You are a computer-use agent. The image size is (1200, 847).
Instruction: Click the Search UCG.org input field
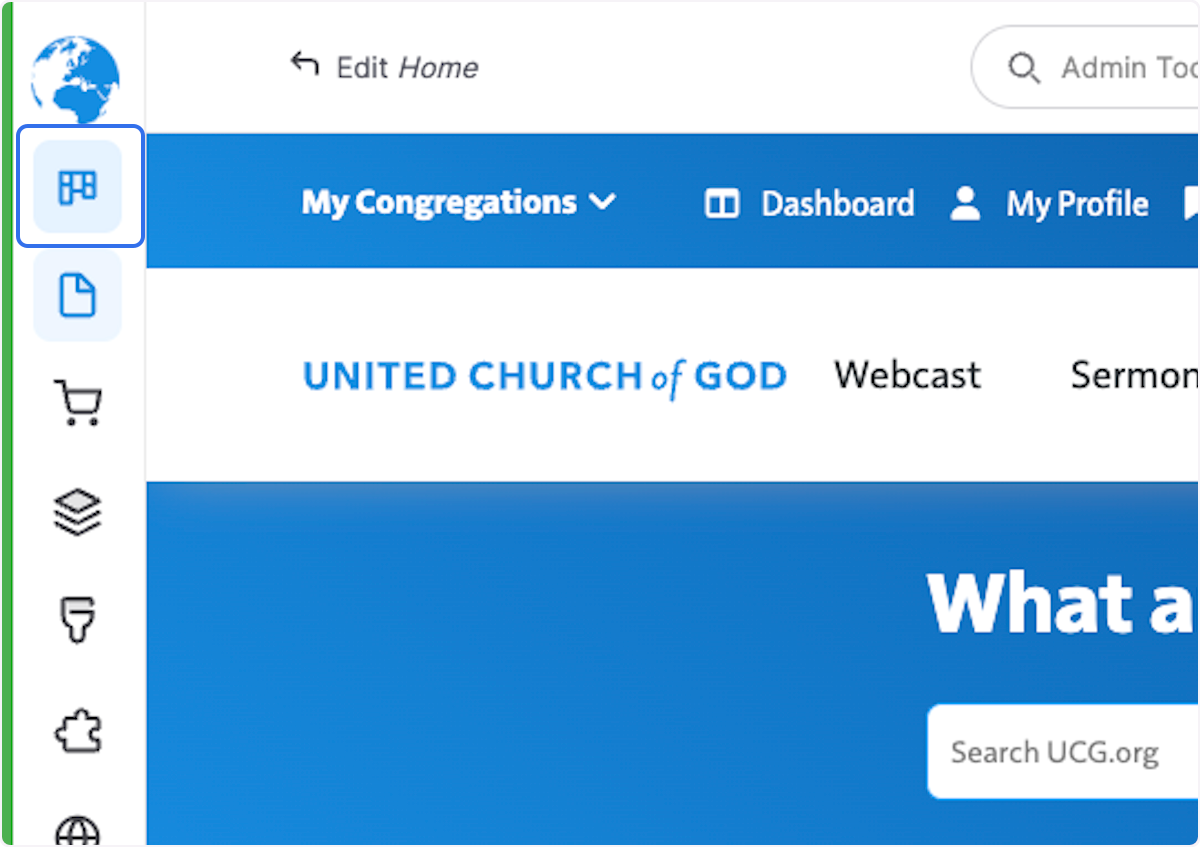tap(1060, 751)
